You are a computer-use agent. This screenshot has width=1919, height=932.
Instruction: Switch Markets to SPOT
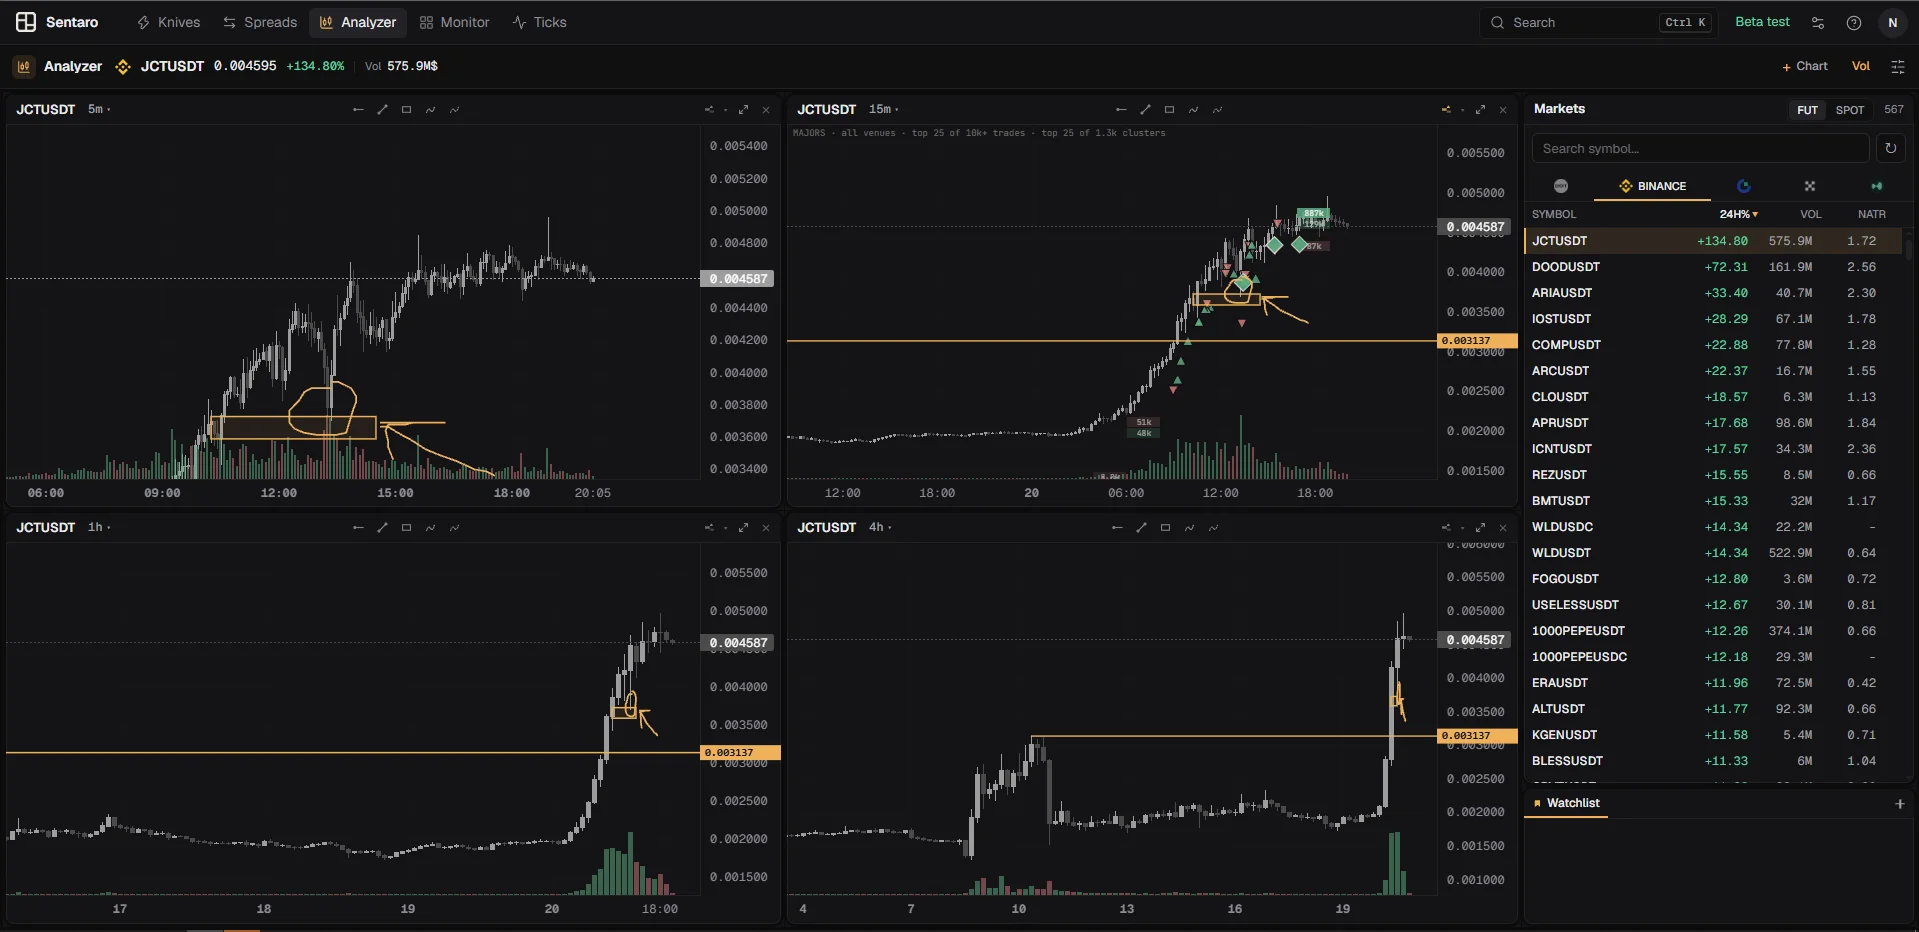1850,110
